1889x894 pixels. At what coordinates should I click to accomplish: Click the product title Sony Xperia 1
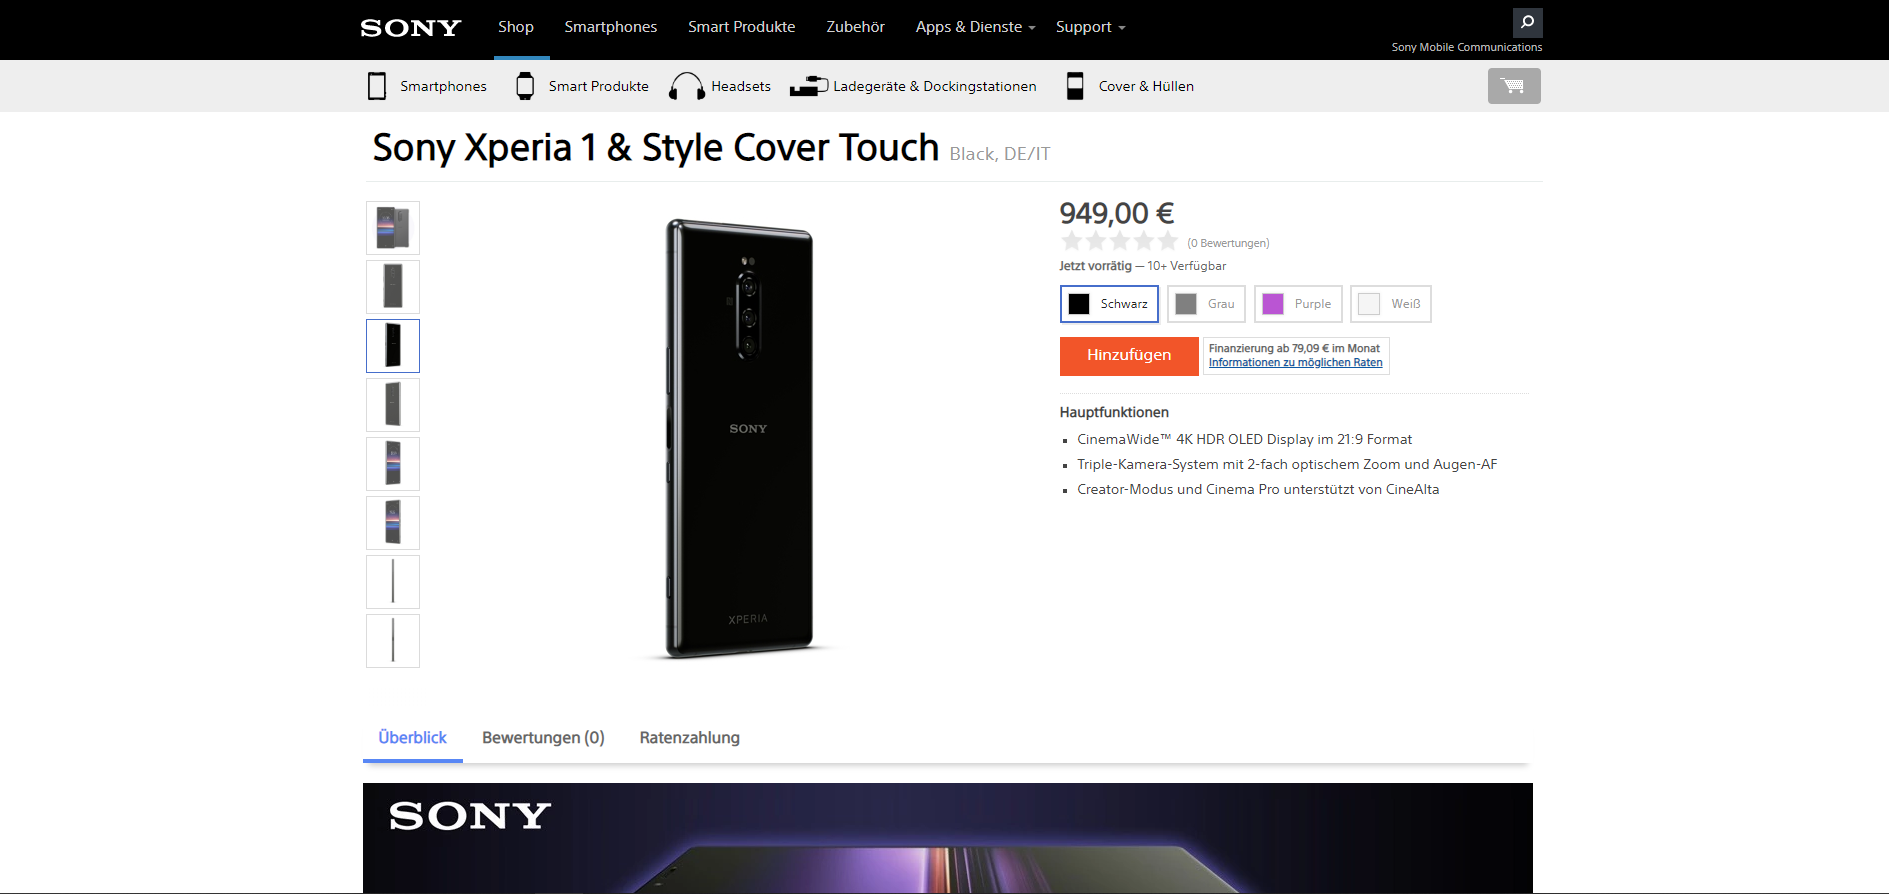[655, 148]
